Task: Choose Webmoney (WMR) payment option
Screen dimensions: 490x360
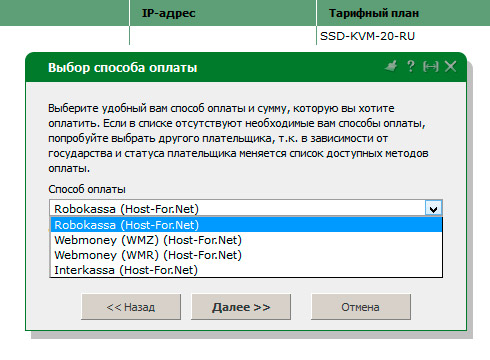Action: click(x=246, y=255)
